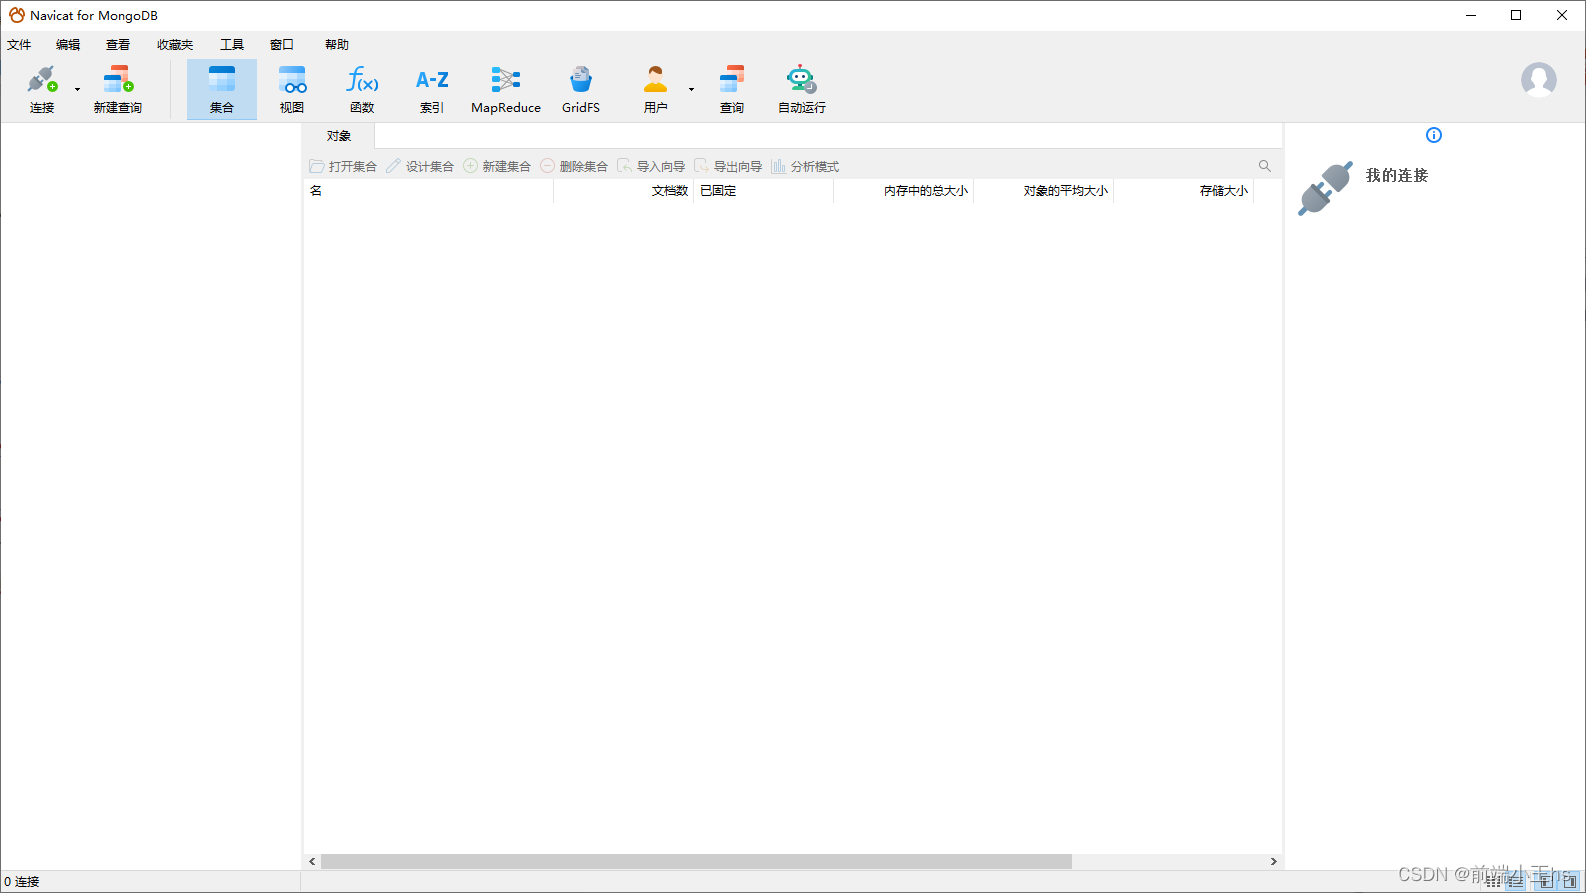Click the New Query (新建查询) toolbar icon
Image resolution: width=1586 pixels, height=893 pixels.
(x=118, y=80)
